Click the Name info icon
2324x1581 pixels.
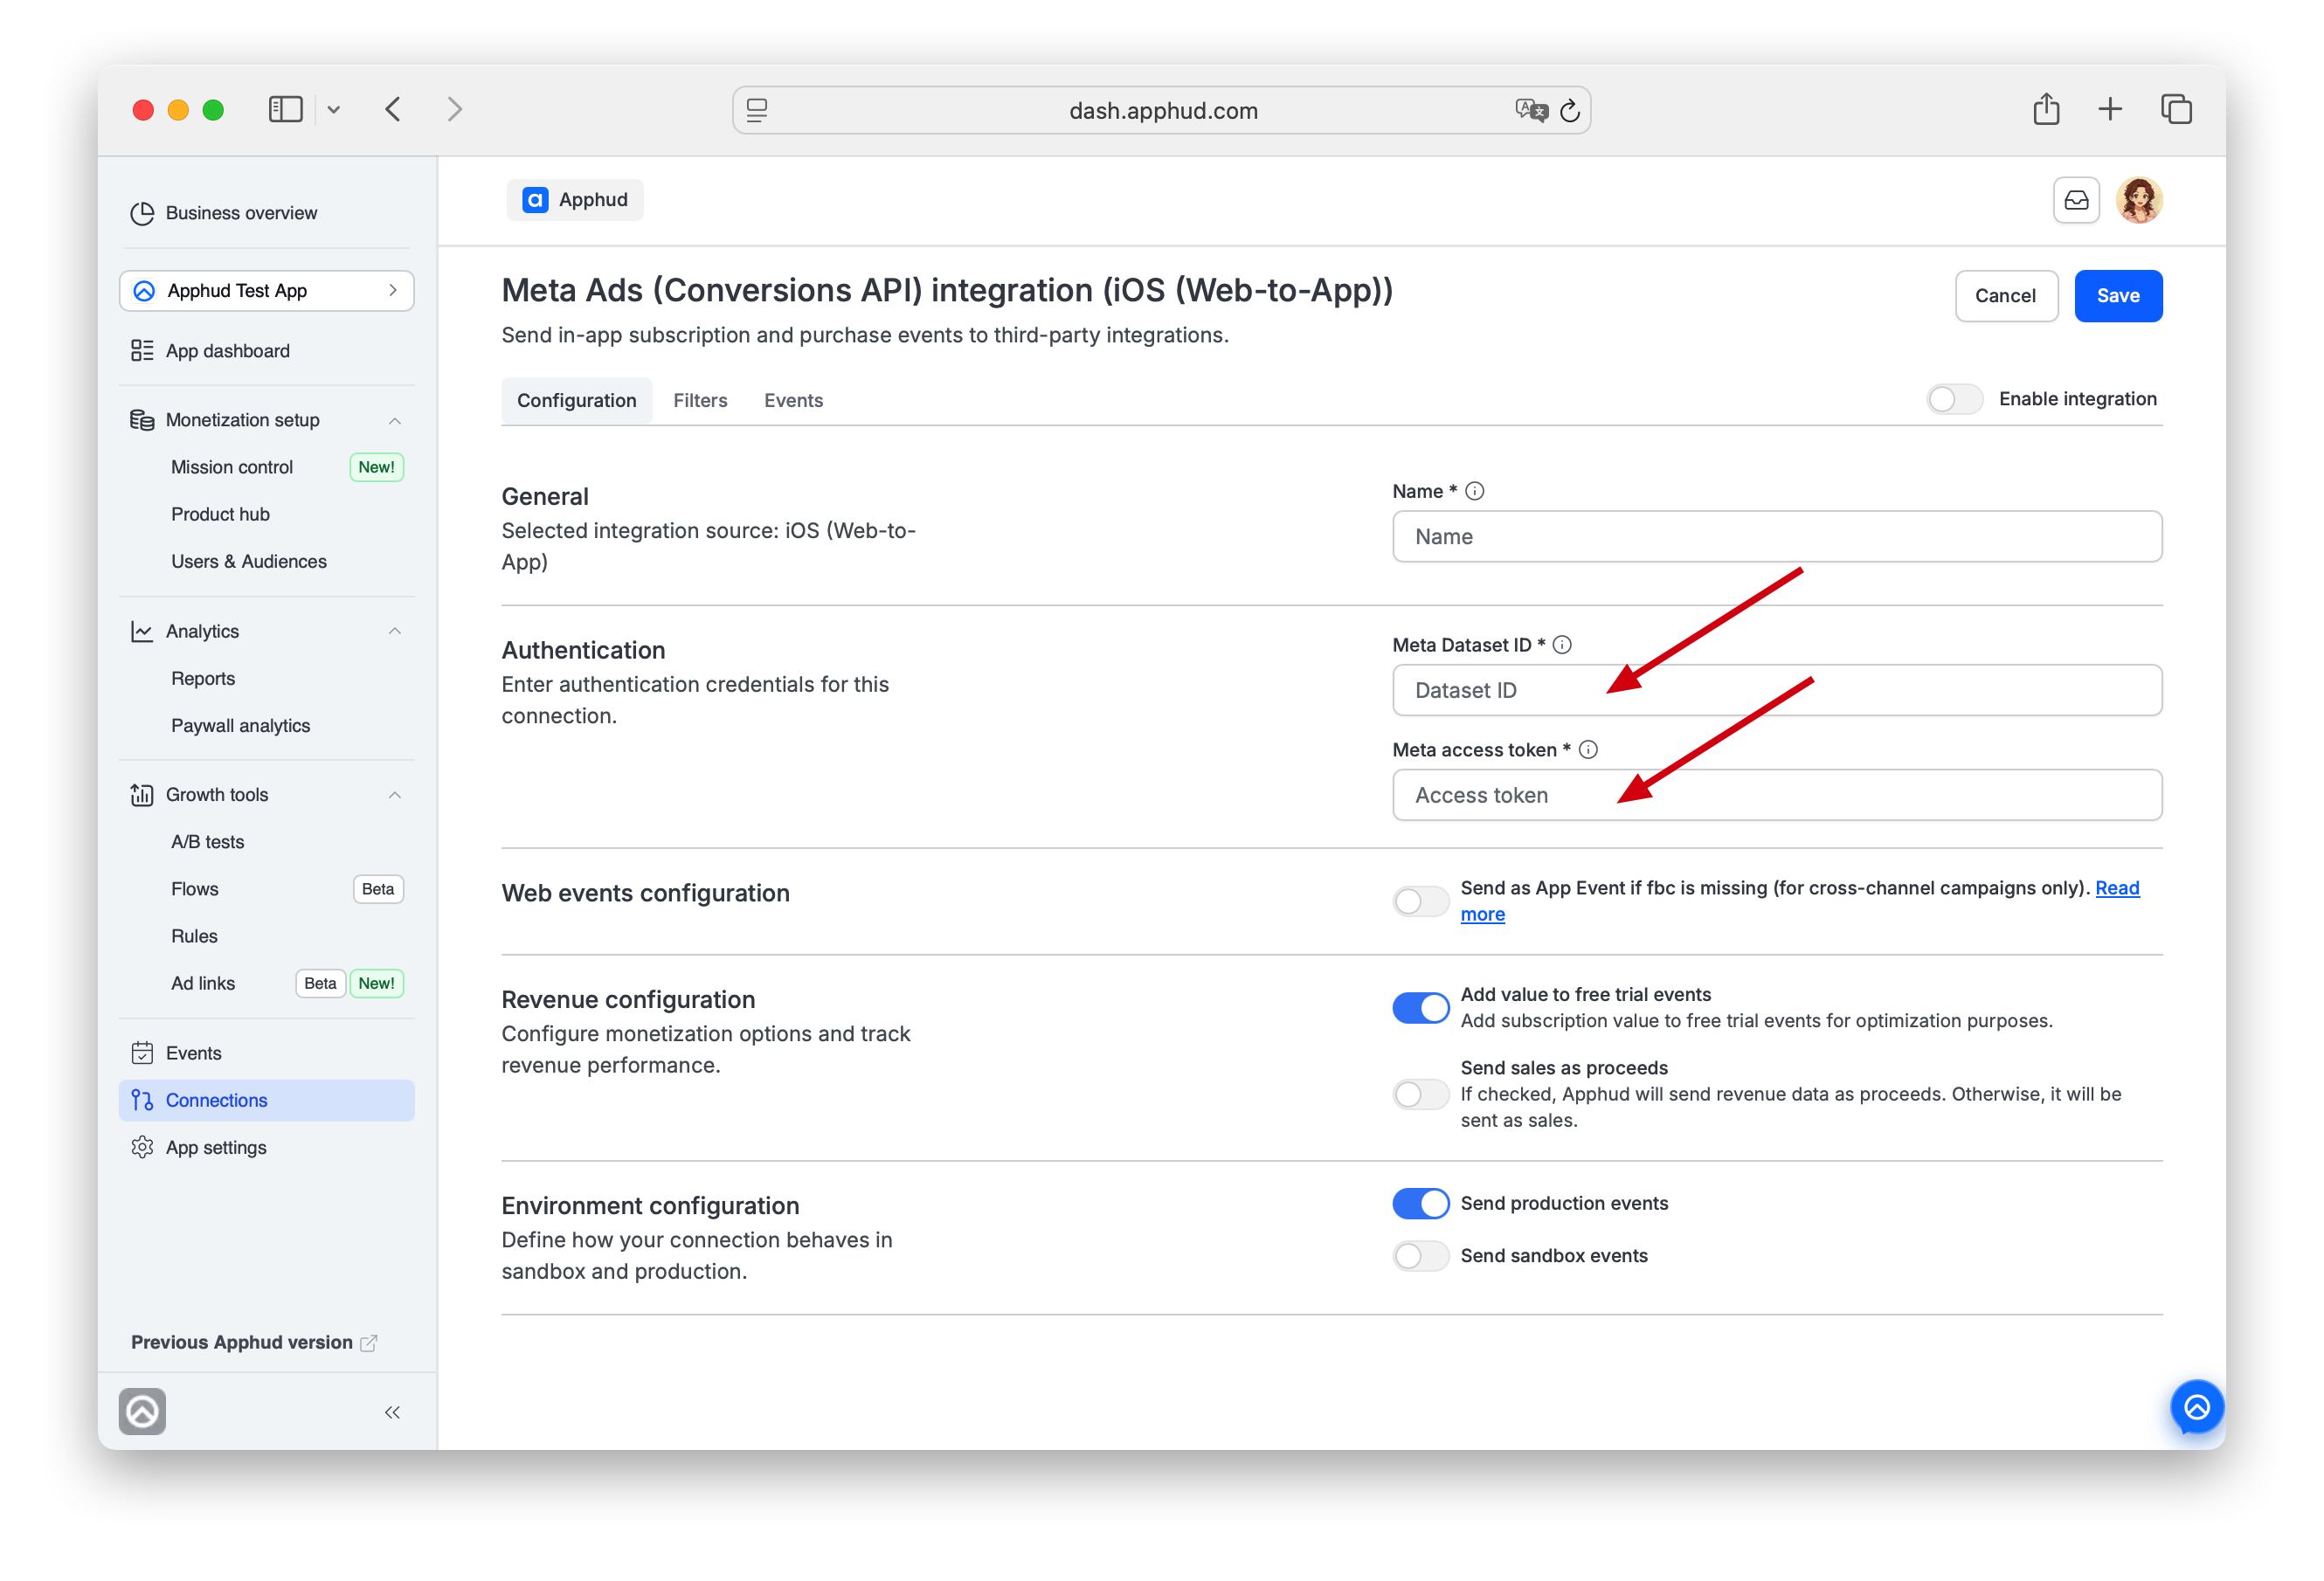[x=1474, y=491]
